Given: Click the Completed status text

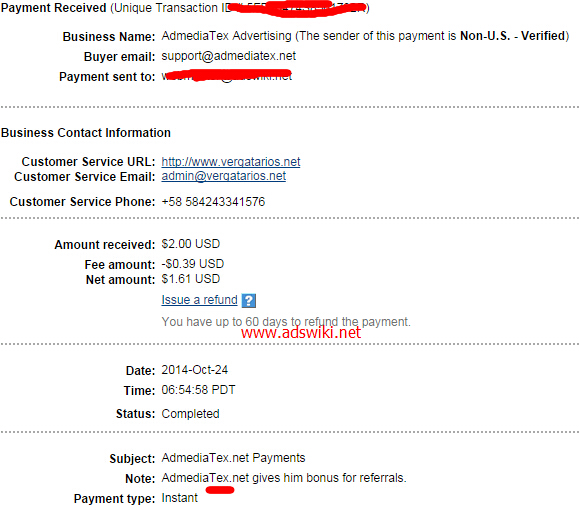Looking at the screenshot, I should [x=191, y=414].
